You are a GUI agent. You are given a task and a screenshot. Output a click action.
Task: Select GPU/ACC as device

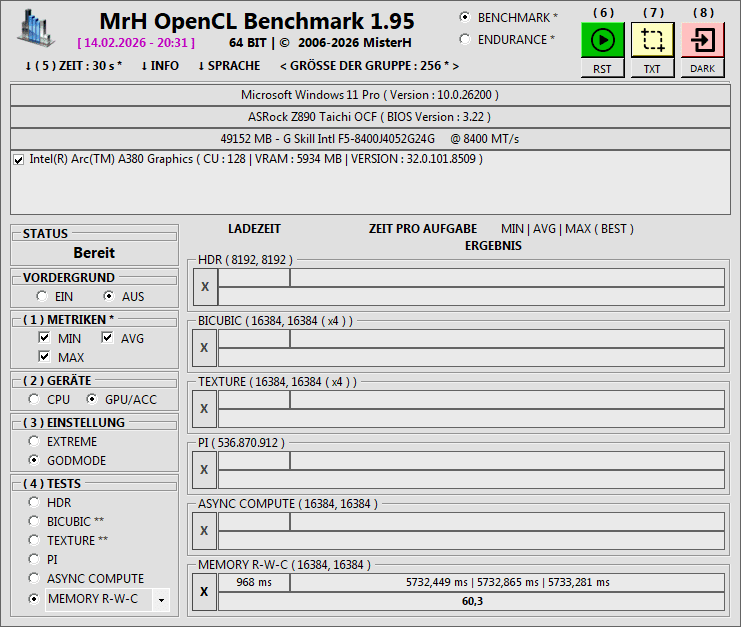(x=92, y=399)
